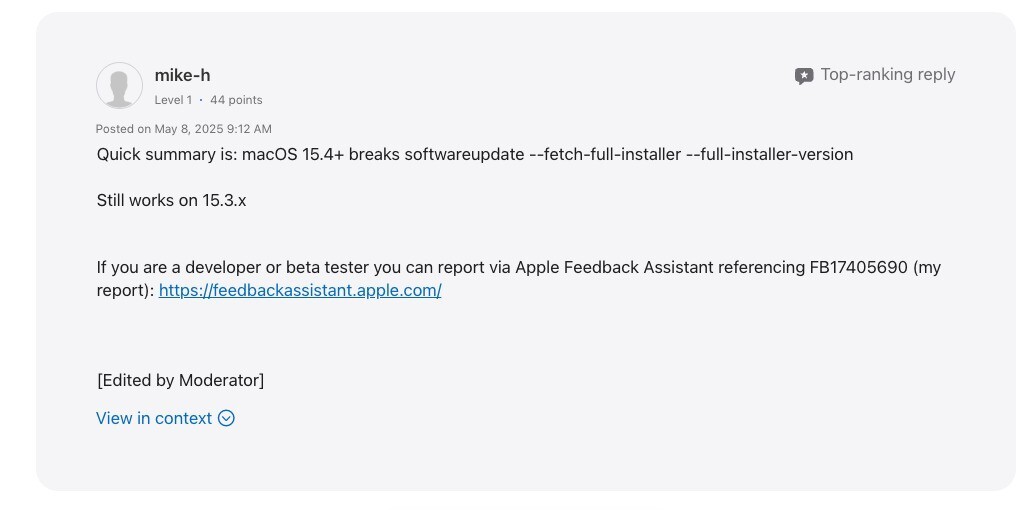Open the View in context link
Screen dimensions: 1035x510
click(x=154, y=418)
